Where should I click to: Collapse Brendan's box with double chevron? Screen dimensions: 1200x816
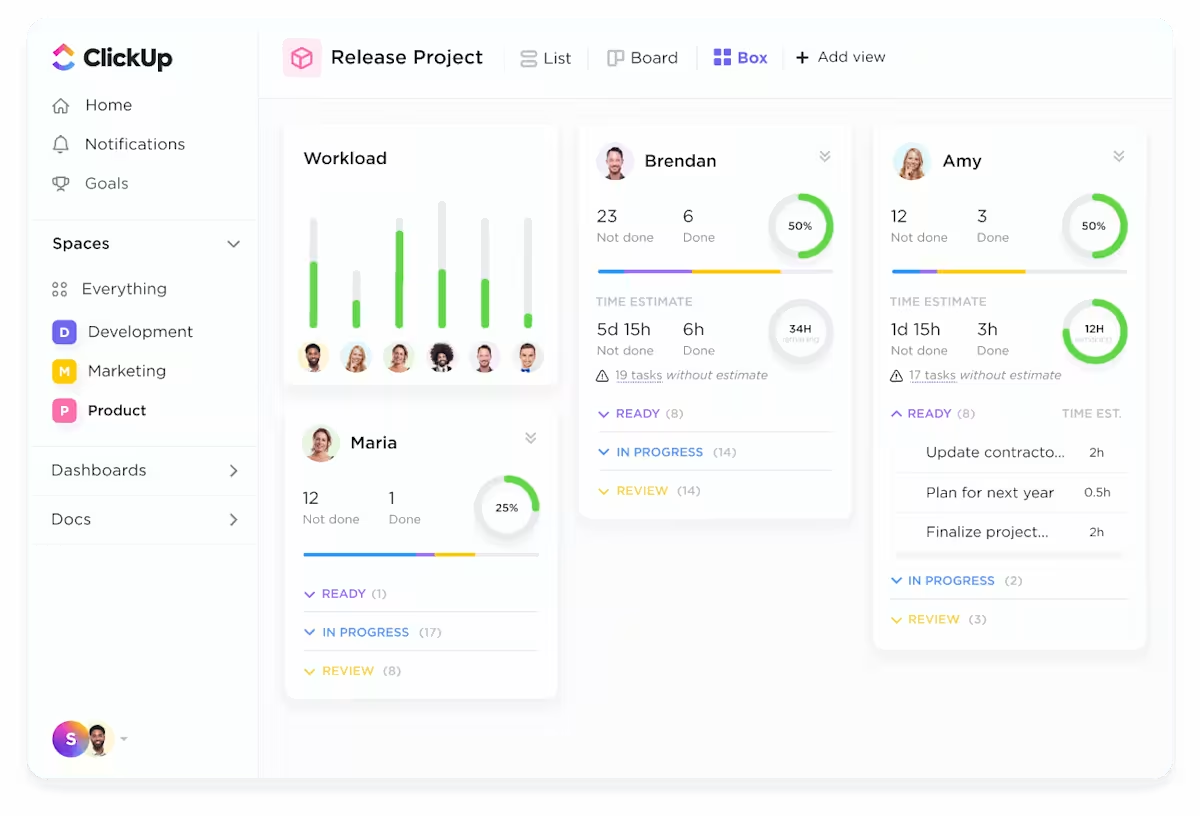pos(825,156)
